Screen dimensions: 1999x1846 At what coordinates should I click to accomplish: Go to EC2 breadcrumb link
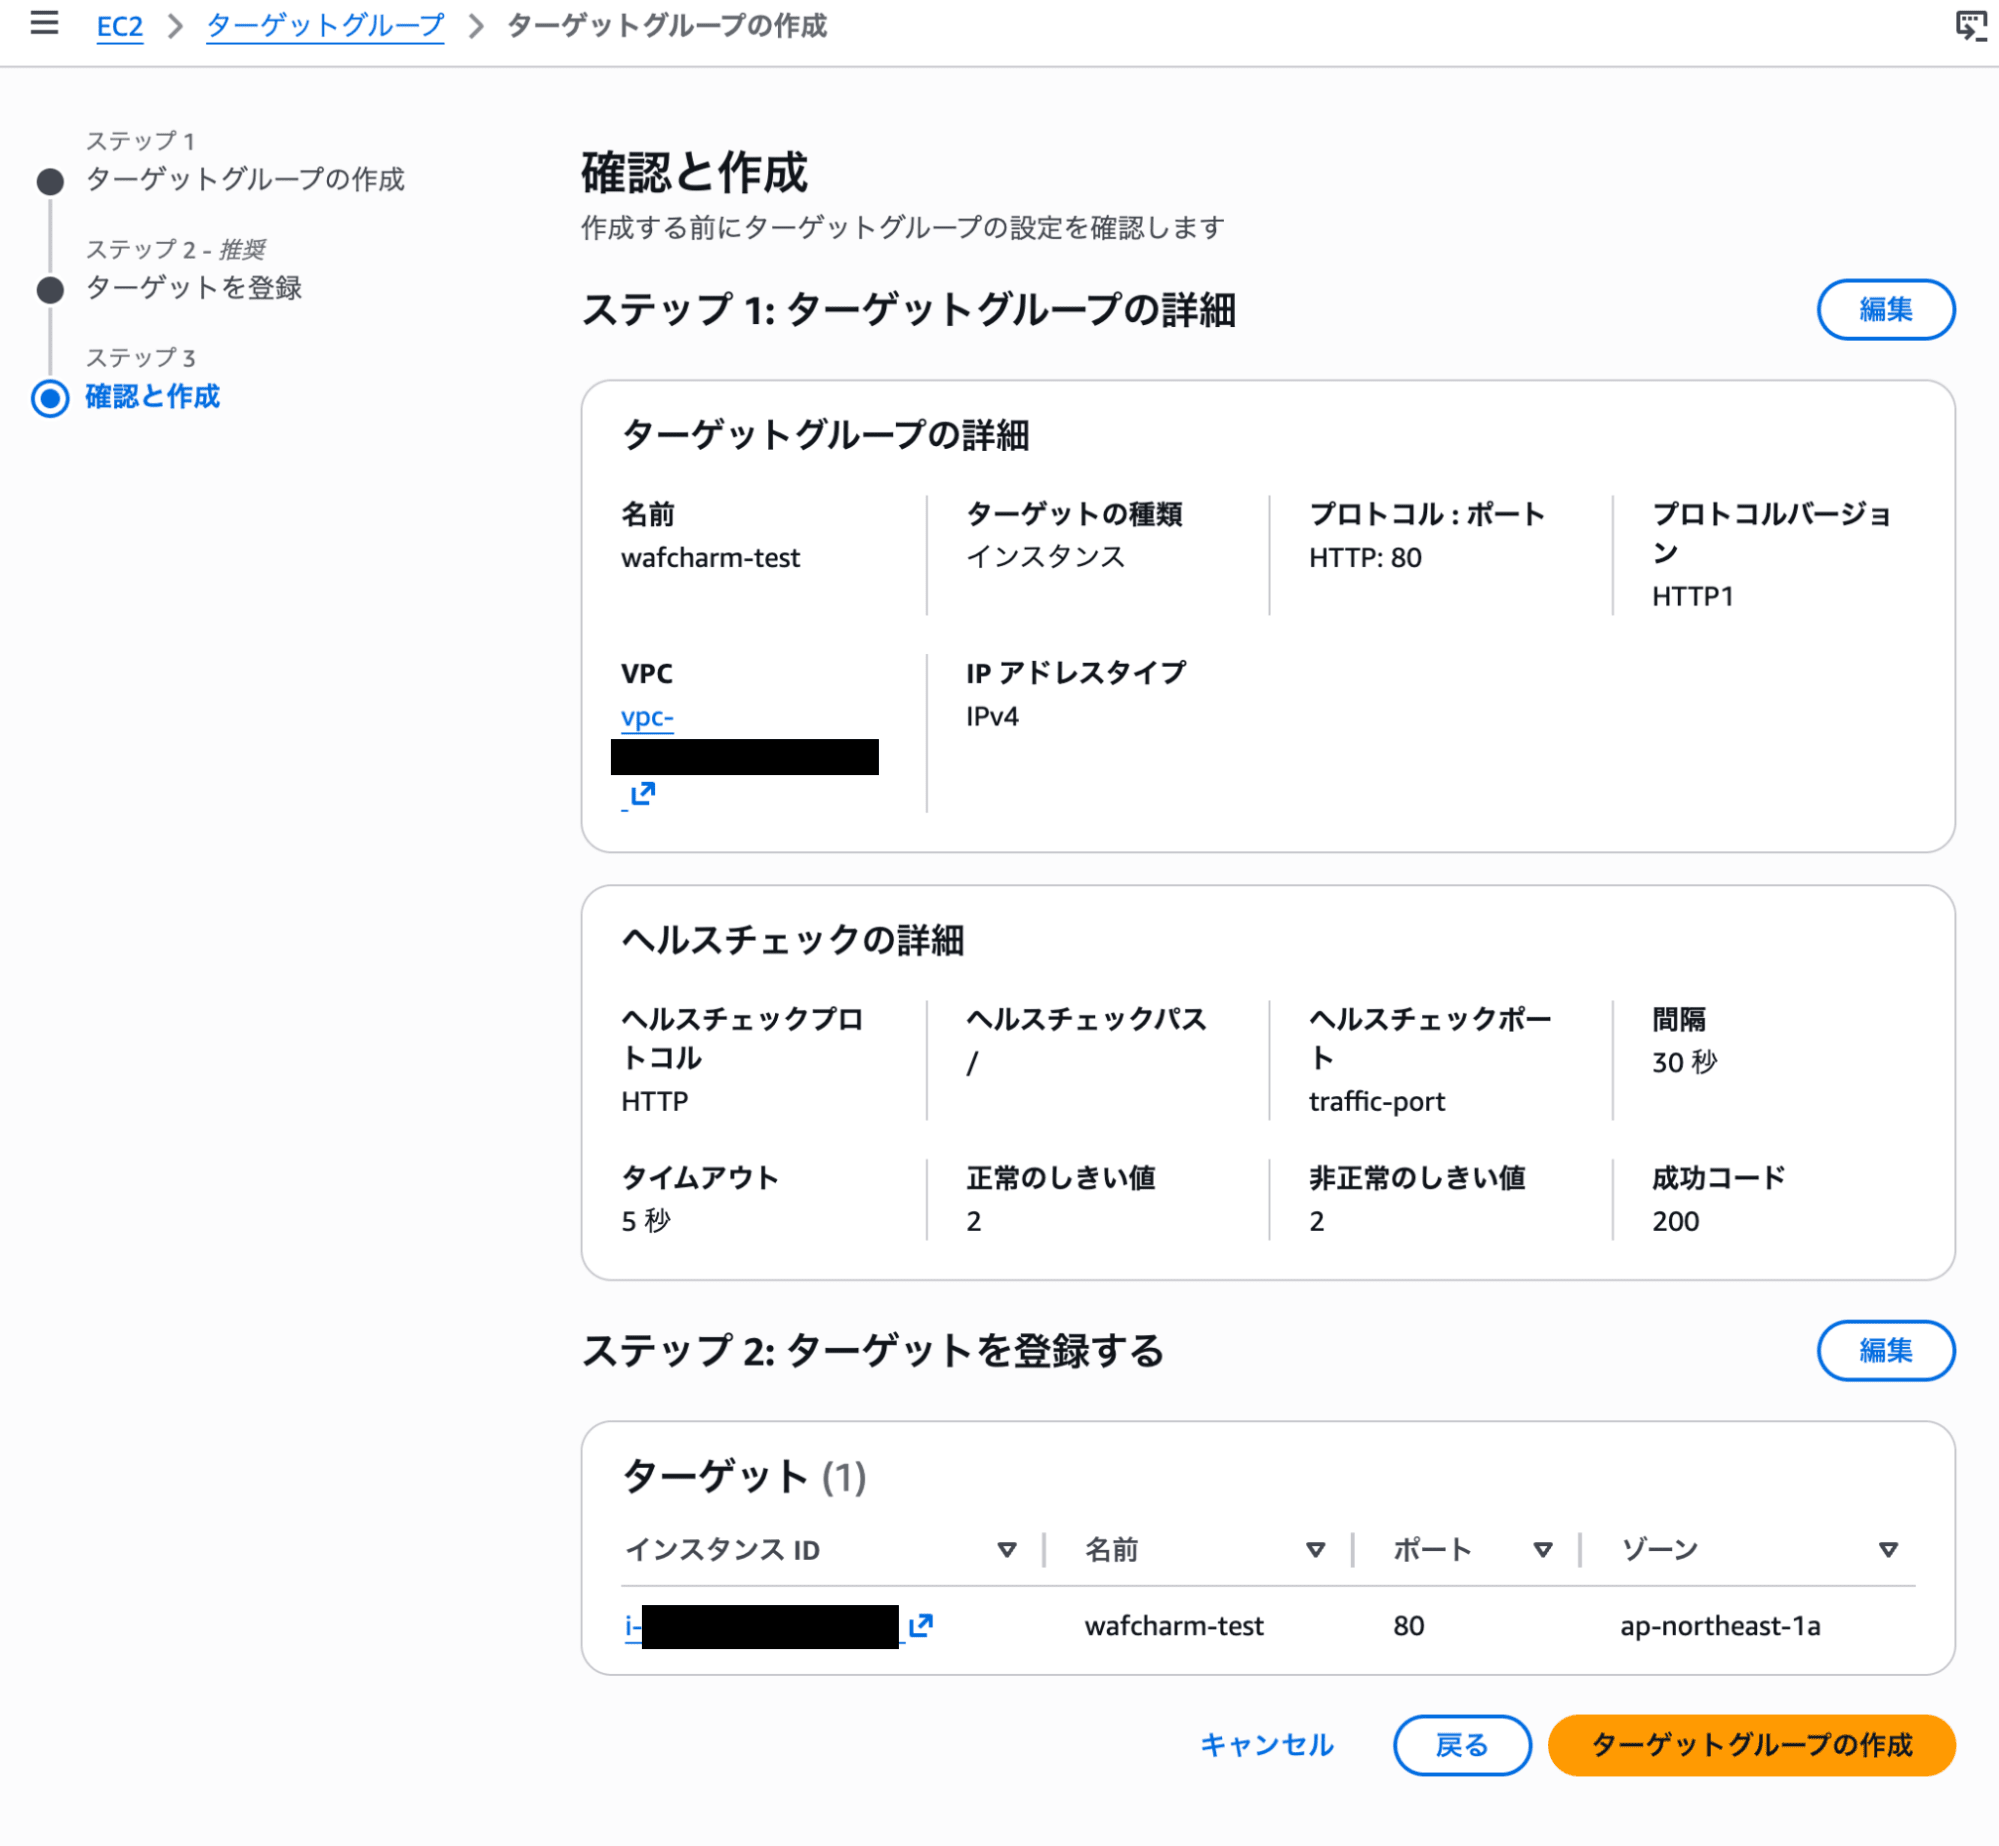tap(119, 26)
